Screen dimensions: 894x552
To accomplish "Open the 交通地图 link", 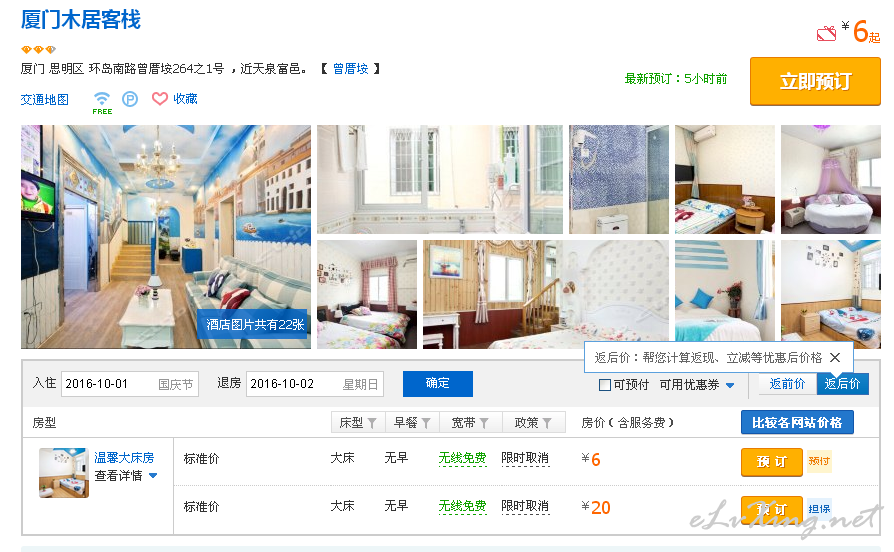I will click(44, 100).
